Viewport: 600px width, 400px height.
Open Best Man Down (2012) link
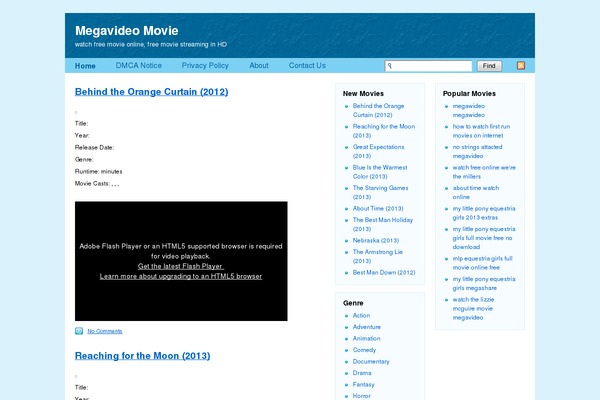[384, 273]
